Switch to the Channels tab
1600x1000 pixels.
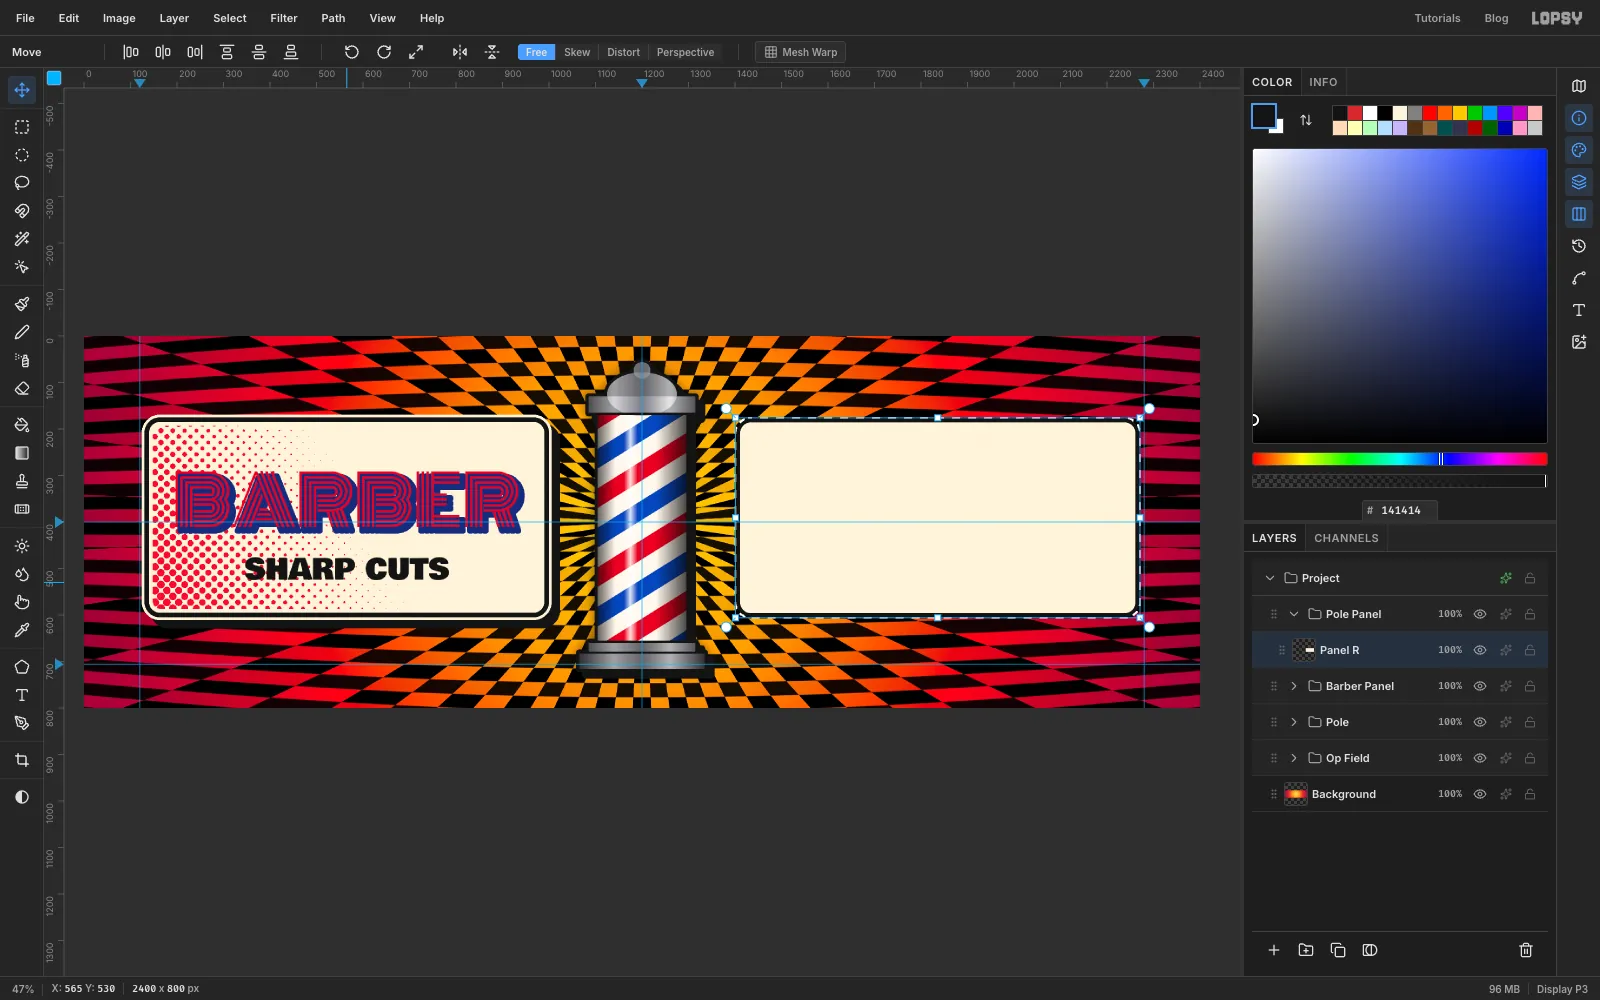(1346, 538)
